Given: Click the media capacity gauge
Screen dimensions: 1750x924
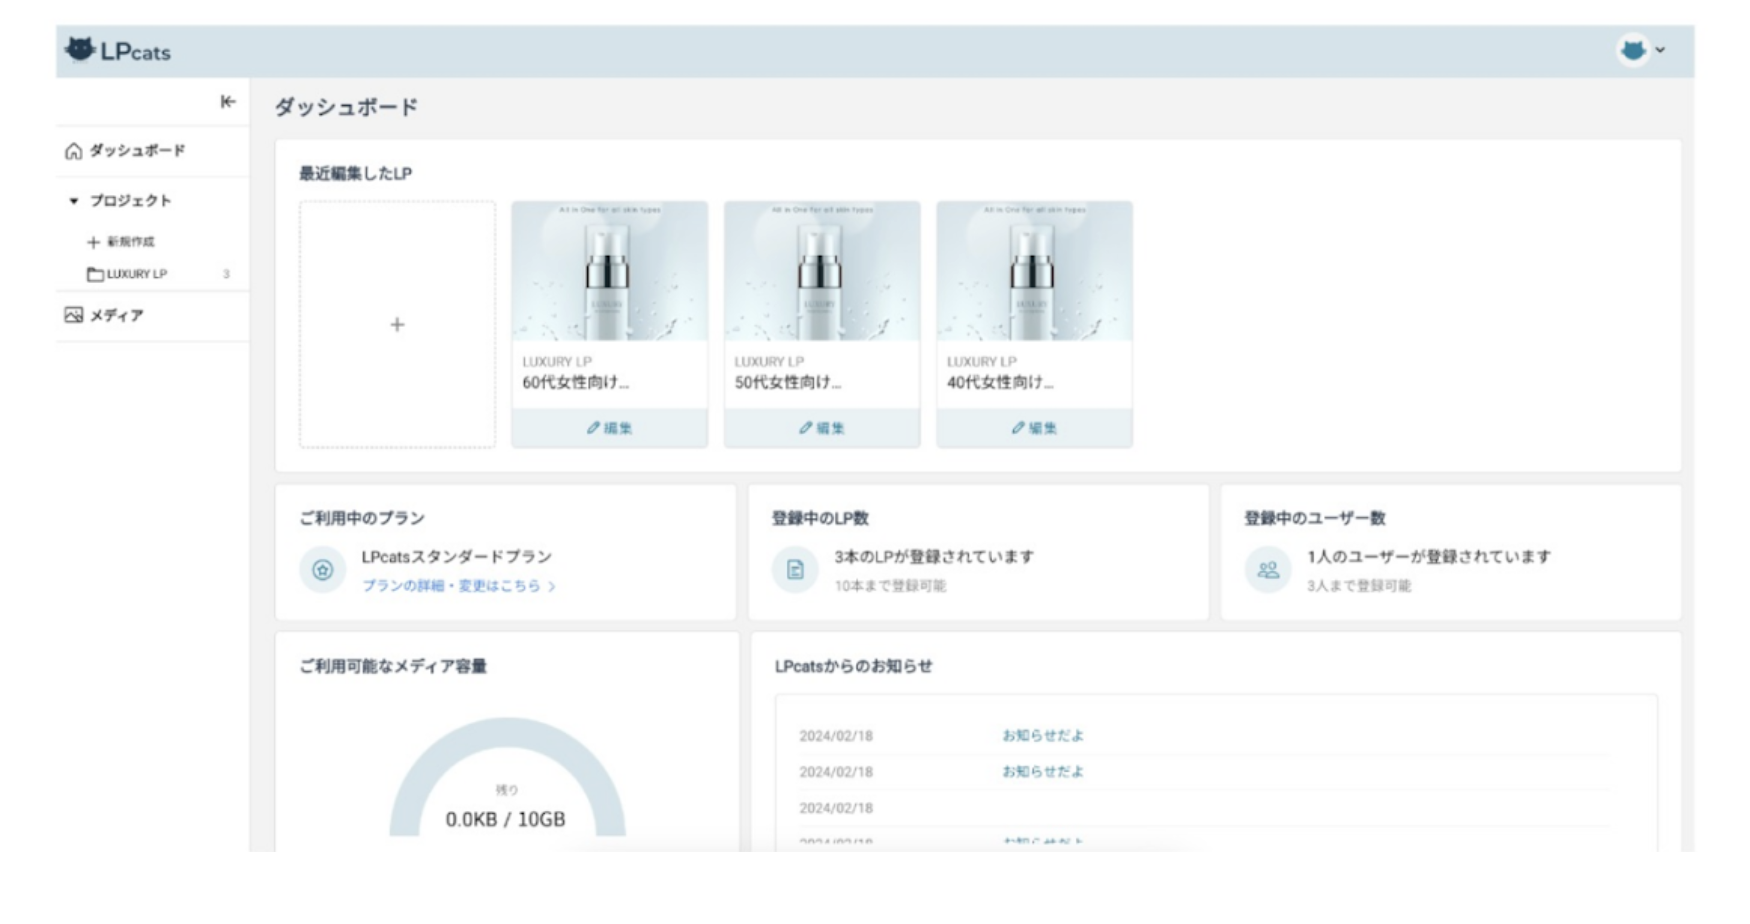Looking at the screenshot, I should point(507,777).
